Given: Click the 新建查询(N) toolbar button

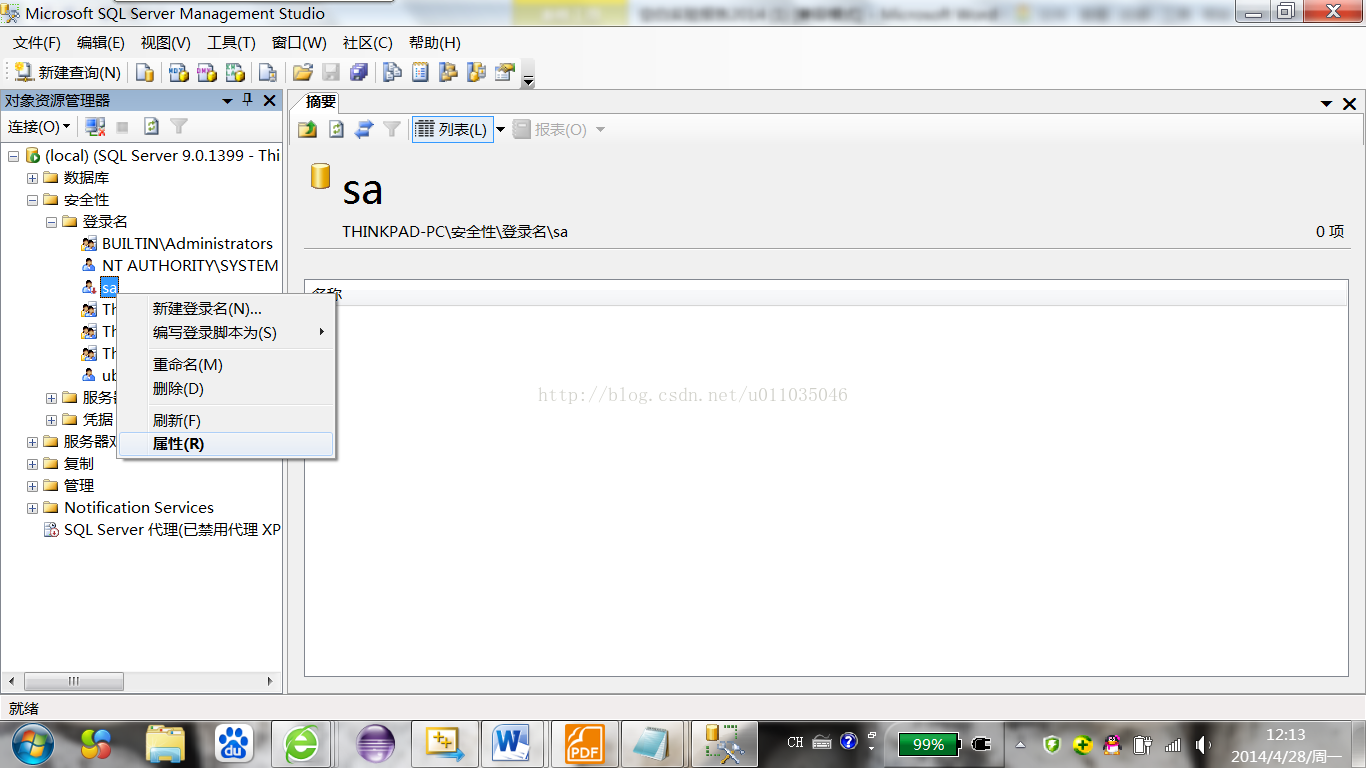Looking at the screenshot, I should pyautogui.click(x=67, y=72).
